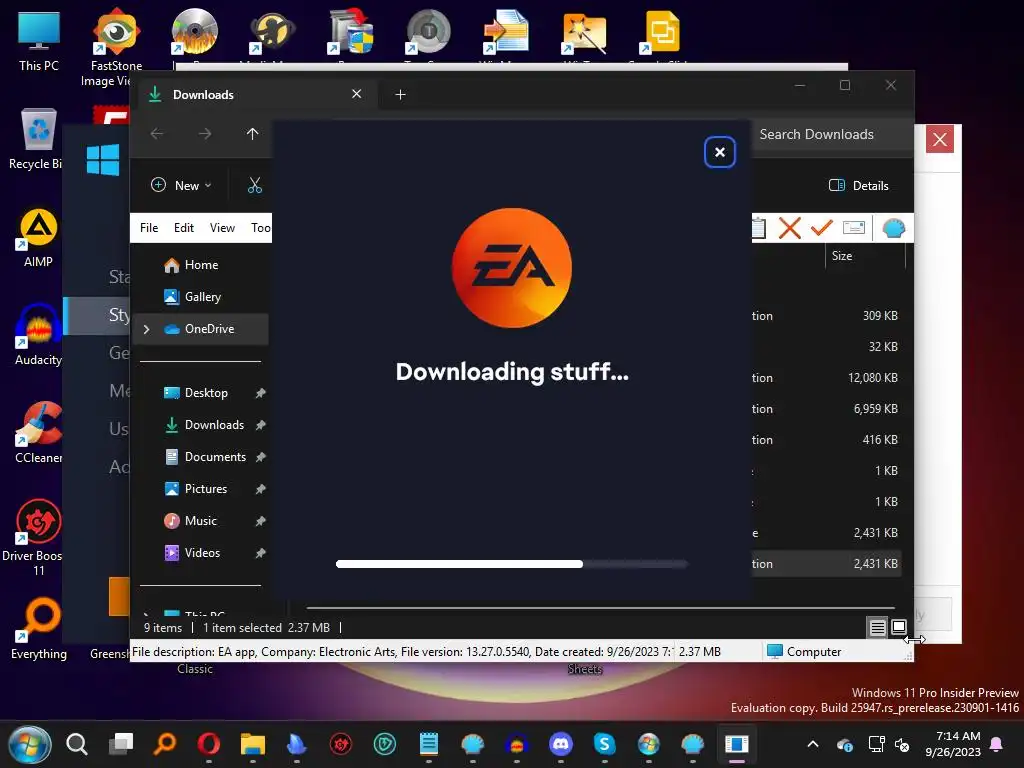Open the Tools menu
This screenshot has width=1024, height=768.
pyautogui.click(x=260, y=228)
